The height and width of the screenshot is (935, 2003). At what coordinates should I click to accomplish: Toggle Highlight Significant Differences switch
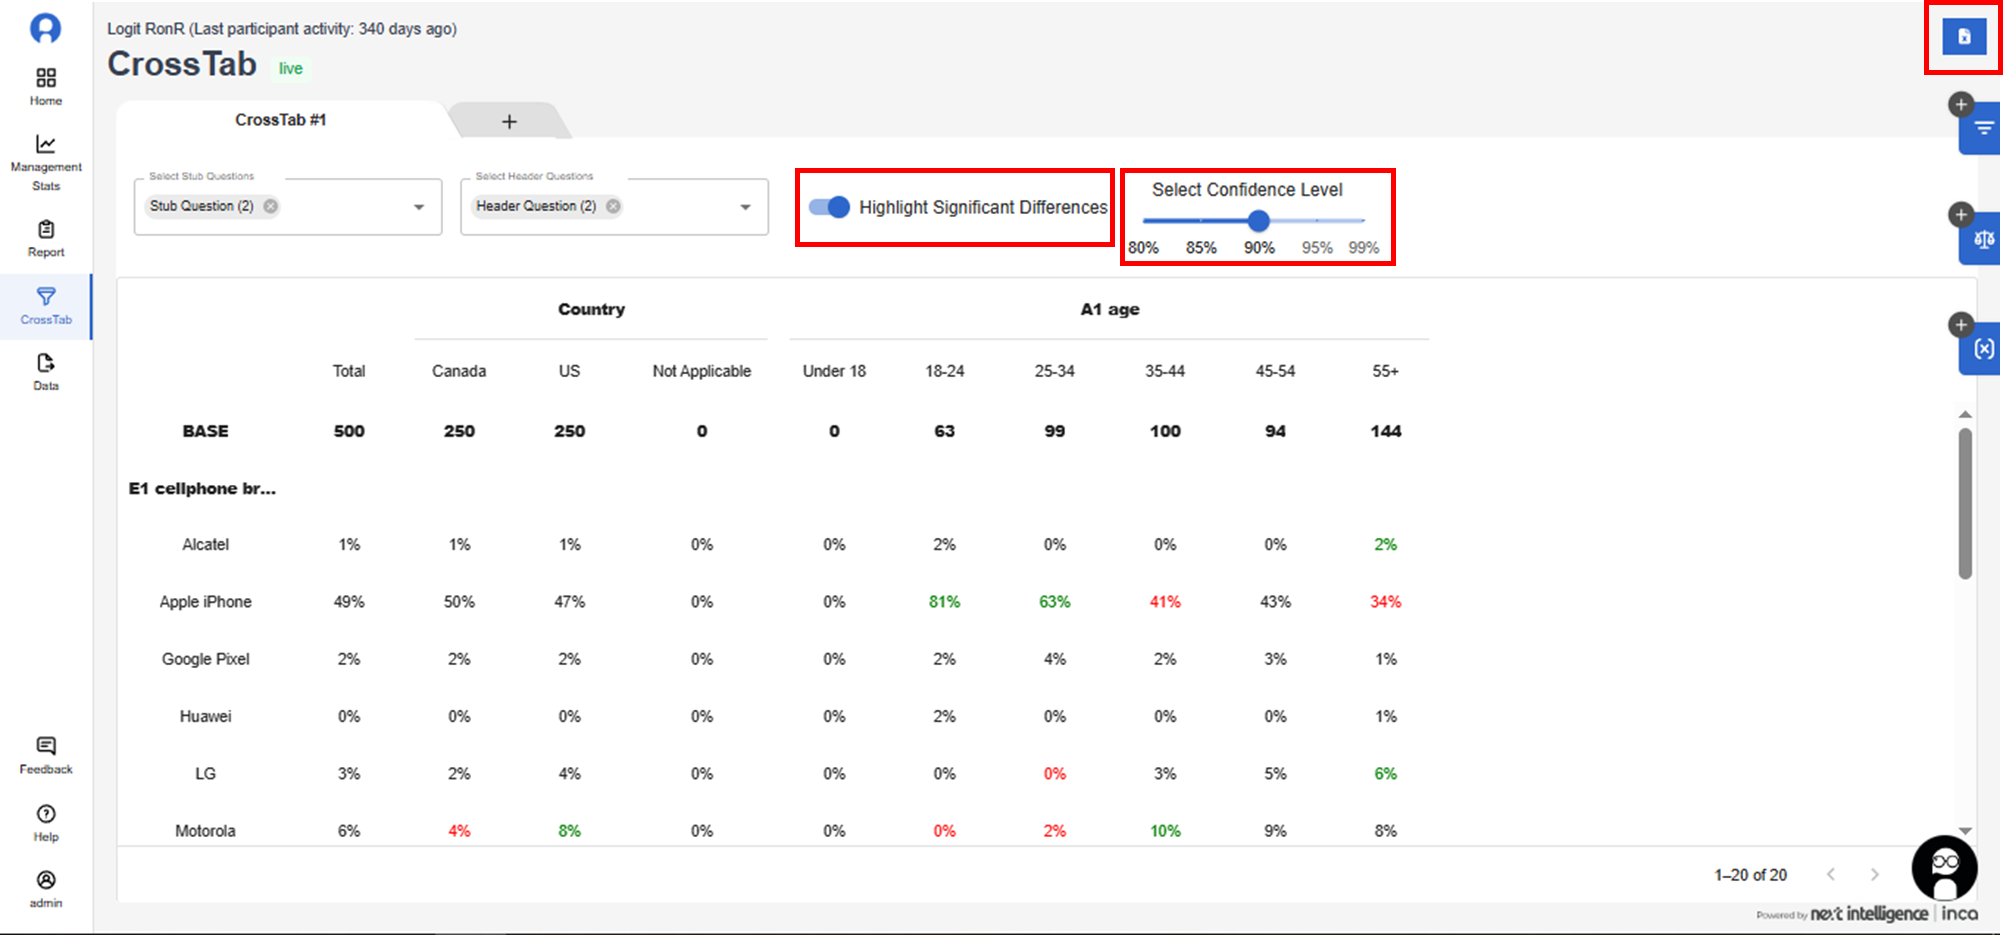[829, 207]
